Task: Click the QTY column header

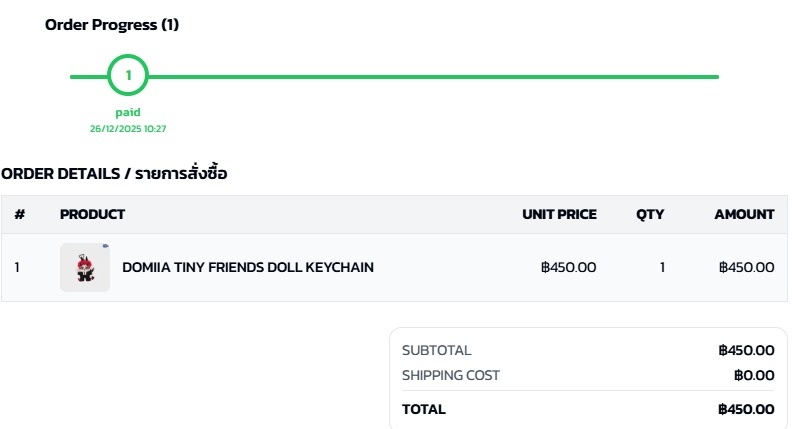Action: (x=650, y=214)
